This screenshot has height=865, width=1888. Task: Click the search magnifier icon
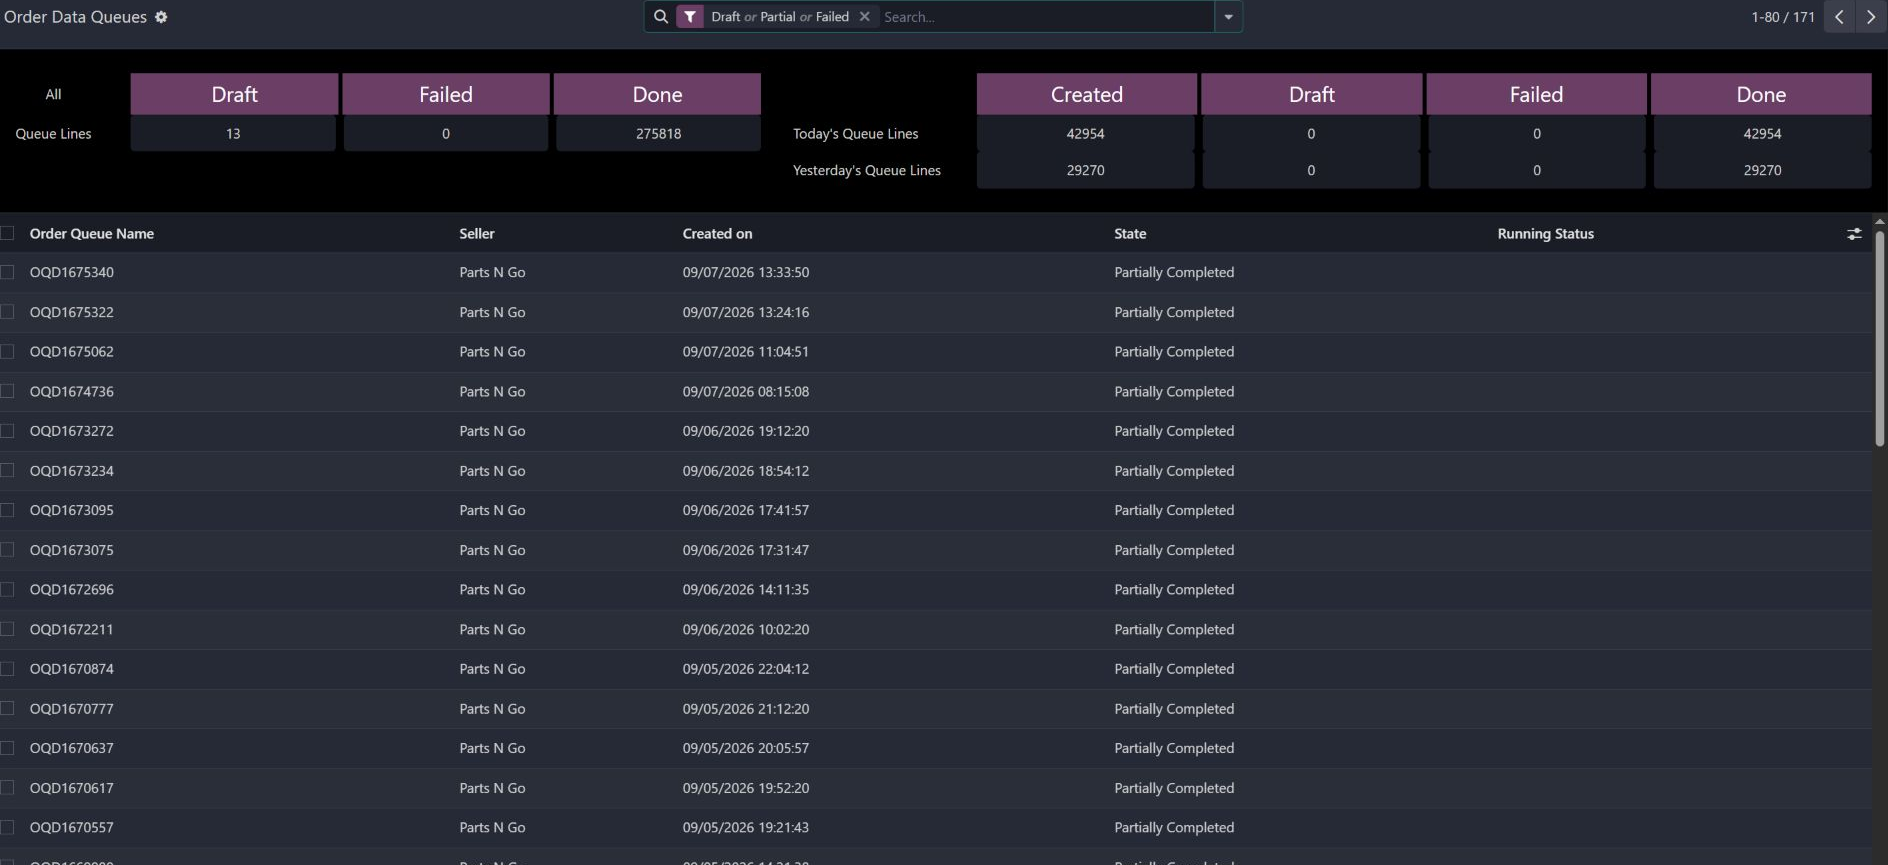(661, 17)
